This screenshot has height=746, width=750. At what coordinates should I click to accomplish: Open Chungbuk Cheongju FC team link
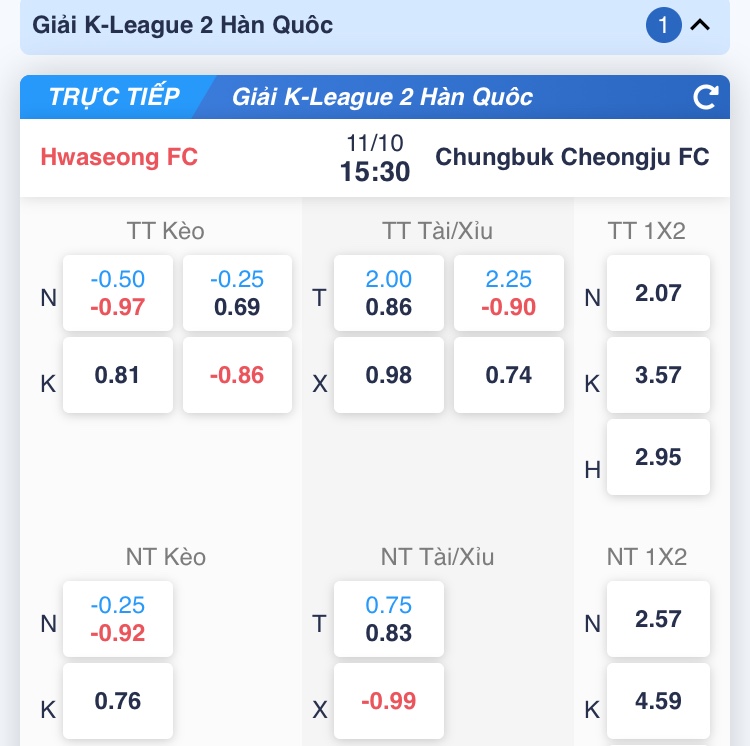click(572, 157)
